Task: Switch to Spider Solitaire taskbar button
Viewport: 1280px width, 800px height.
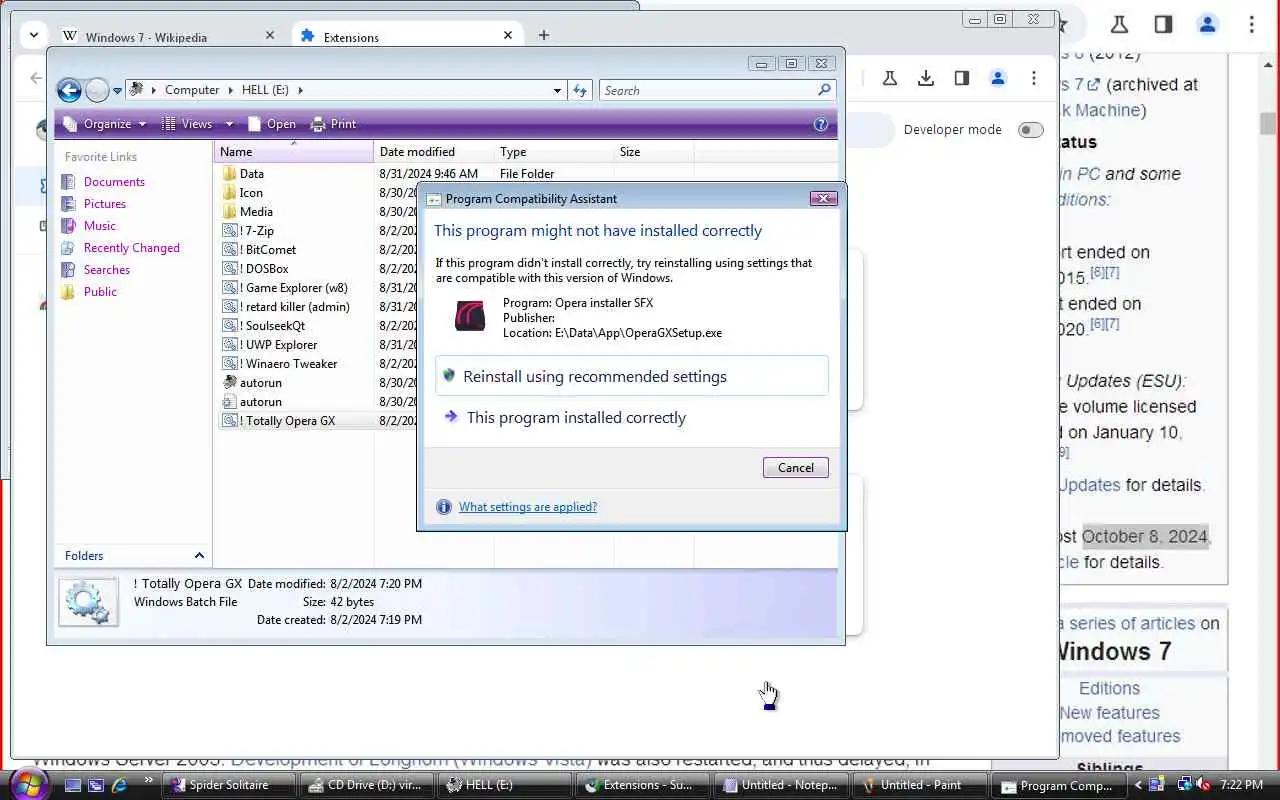Action: (x=229, y=785)
